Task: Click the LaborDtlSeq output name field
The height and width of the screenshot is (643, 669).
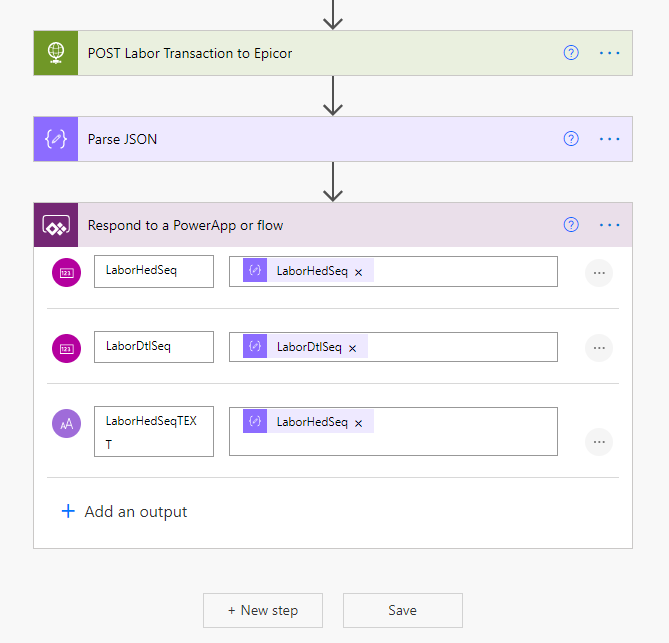Action: click(x=153, y=347)
